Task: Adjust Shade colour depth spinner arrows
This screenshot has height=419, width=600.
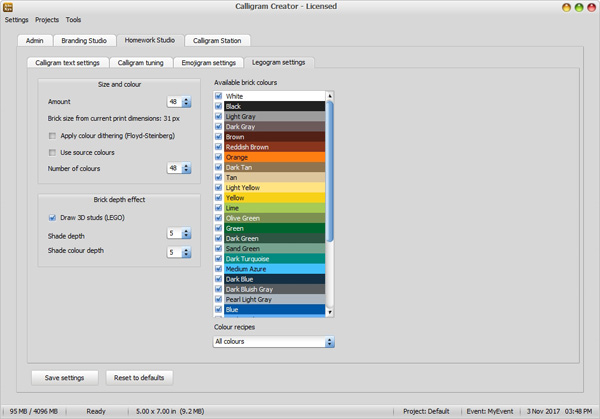Action: (x=186, y=253)
